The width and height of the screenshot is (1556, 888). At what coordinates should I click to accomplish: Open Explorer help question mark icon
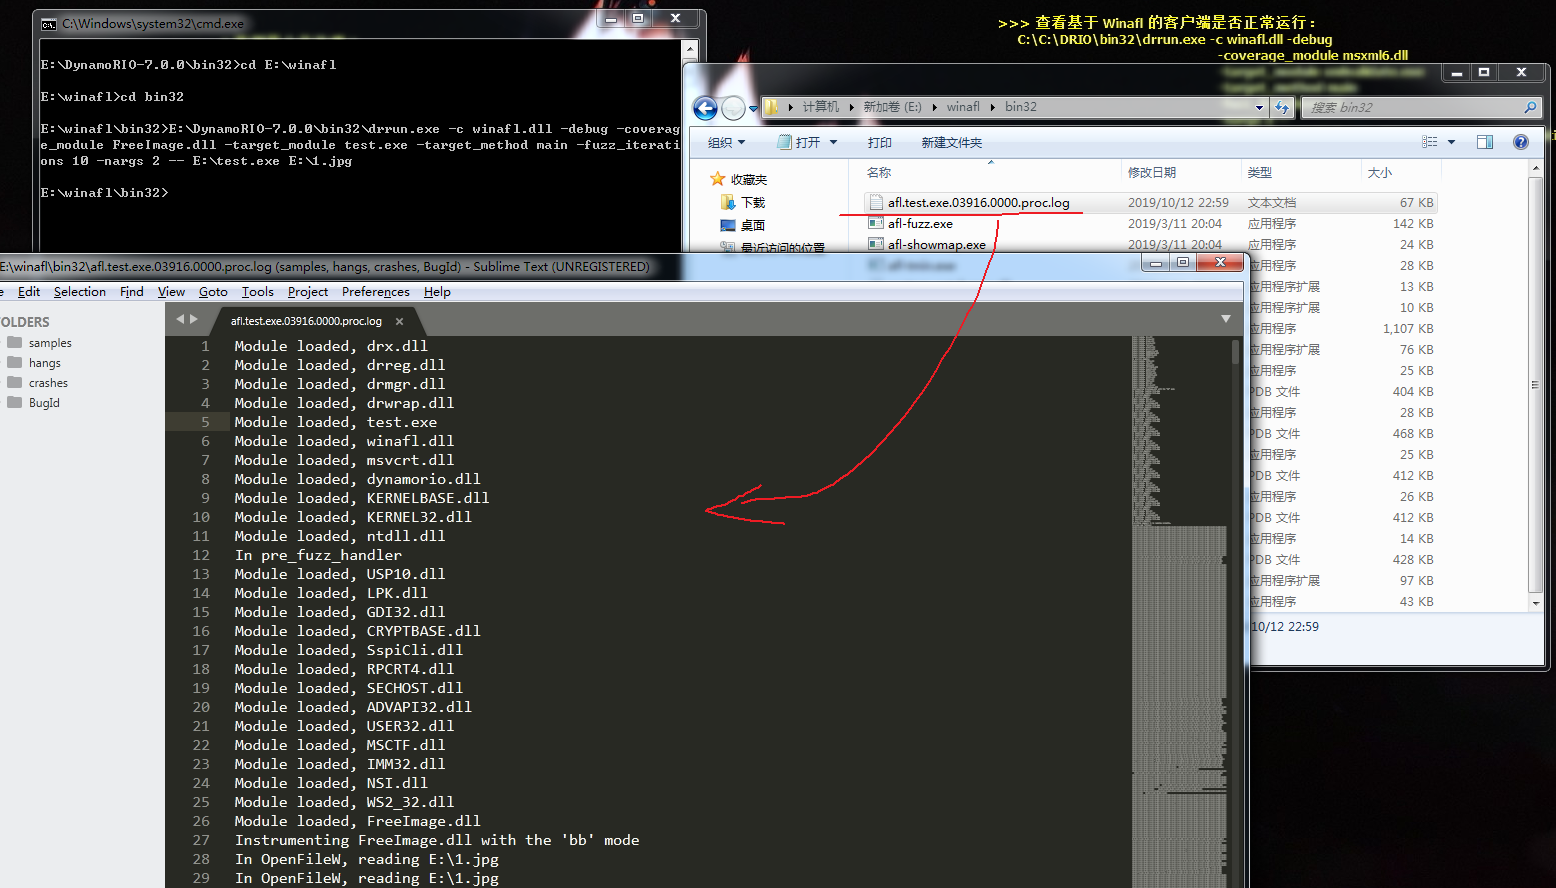[1521, 142]
